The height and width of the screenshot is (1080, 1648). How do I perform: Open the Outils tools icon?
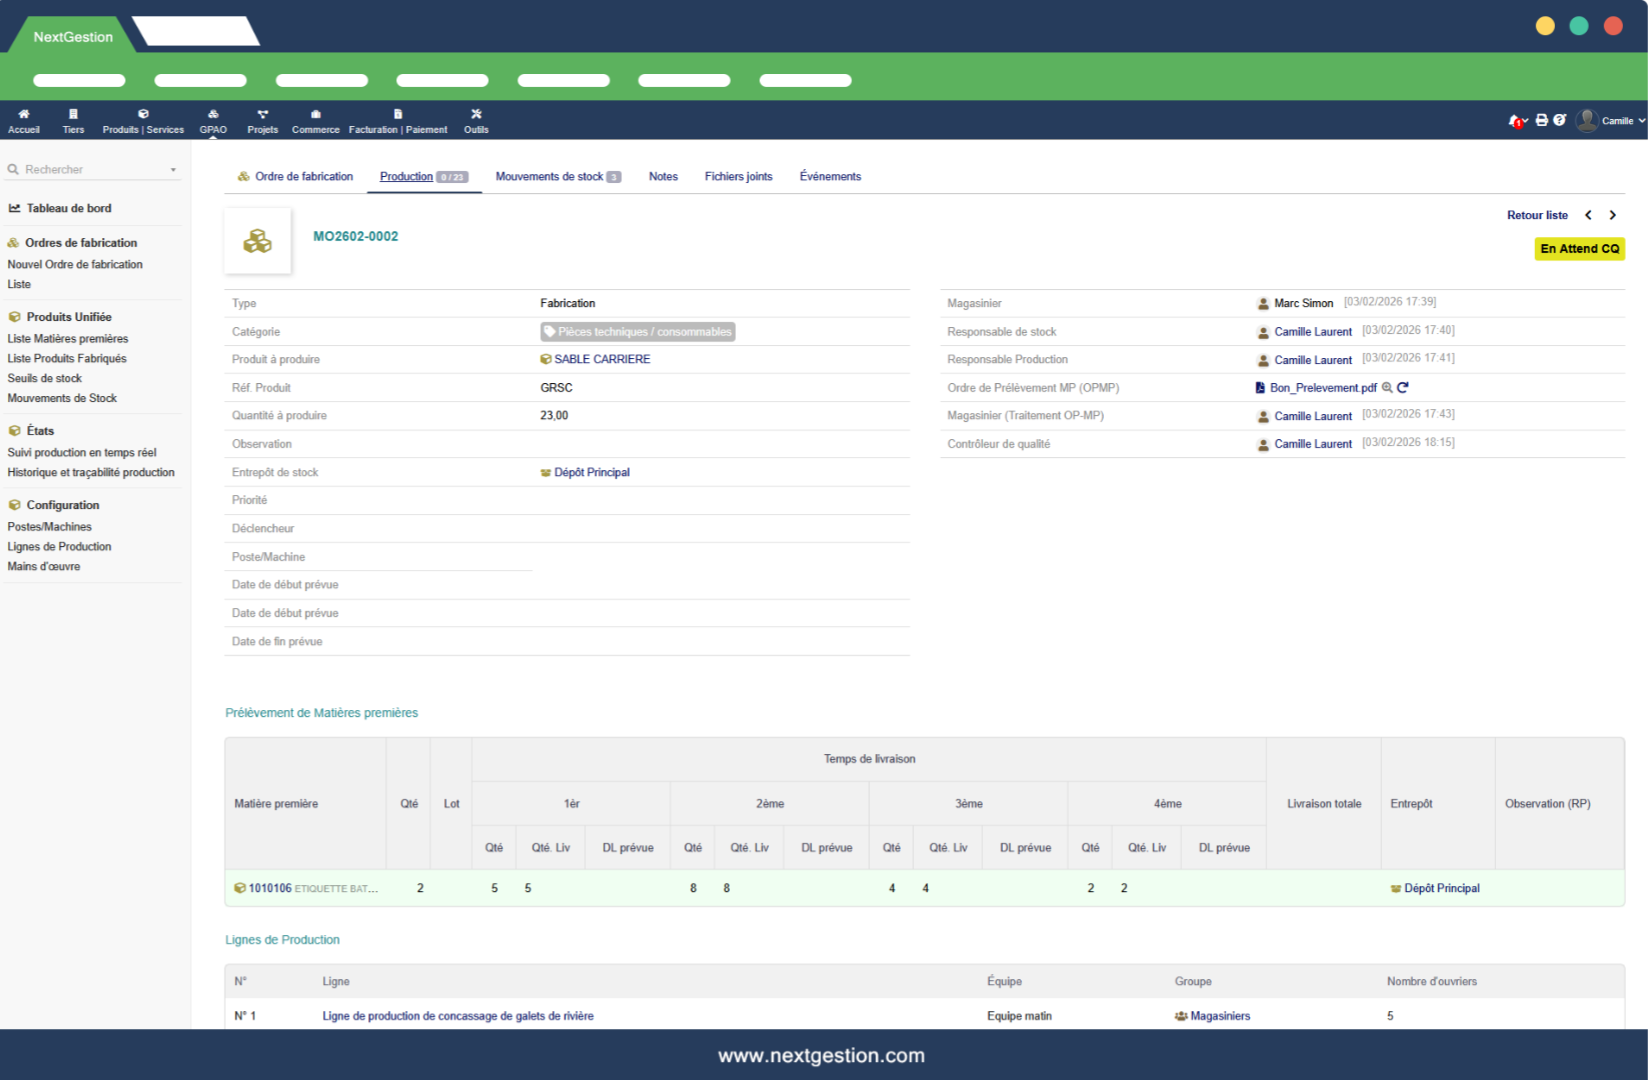476,114
